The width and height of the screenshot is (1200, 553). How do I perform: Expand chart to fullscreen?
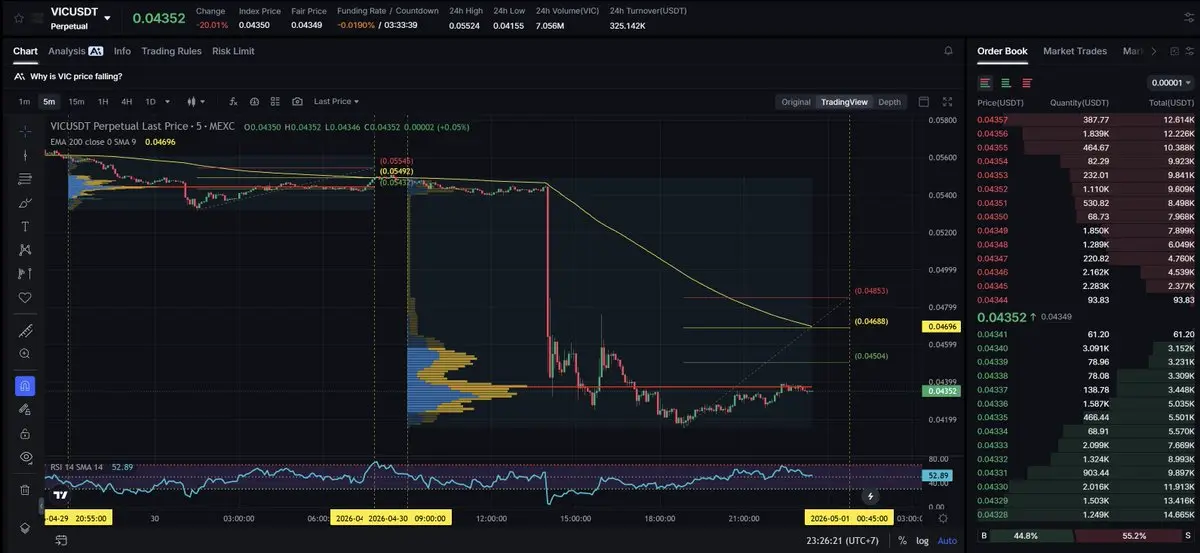pos(948,101)
